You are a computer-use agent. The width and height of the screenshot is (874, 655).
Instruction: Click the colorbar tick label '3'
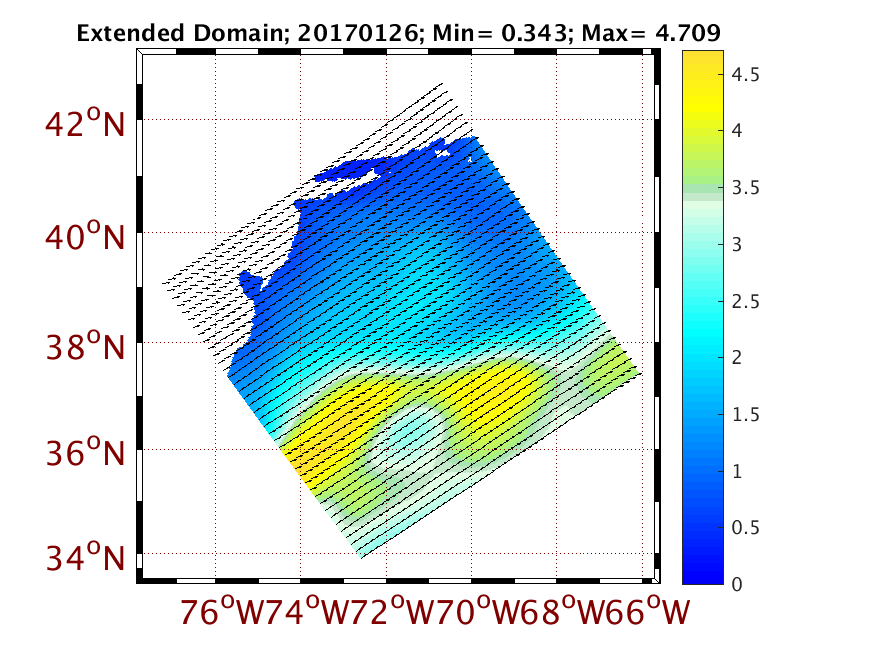coord(737,244)
